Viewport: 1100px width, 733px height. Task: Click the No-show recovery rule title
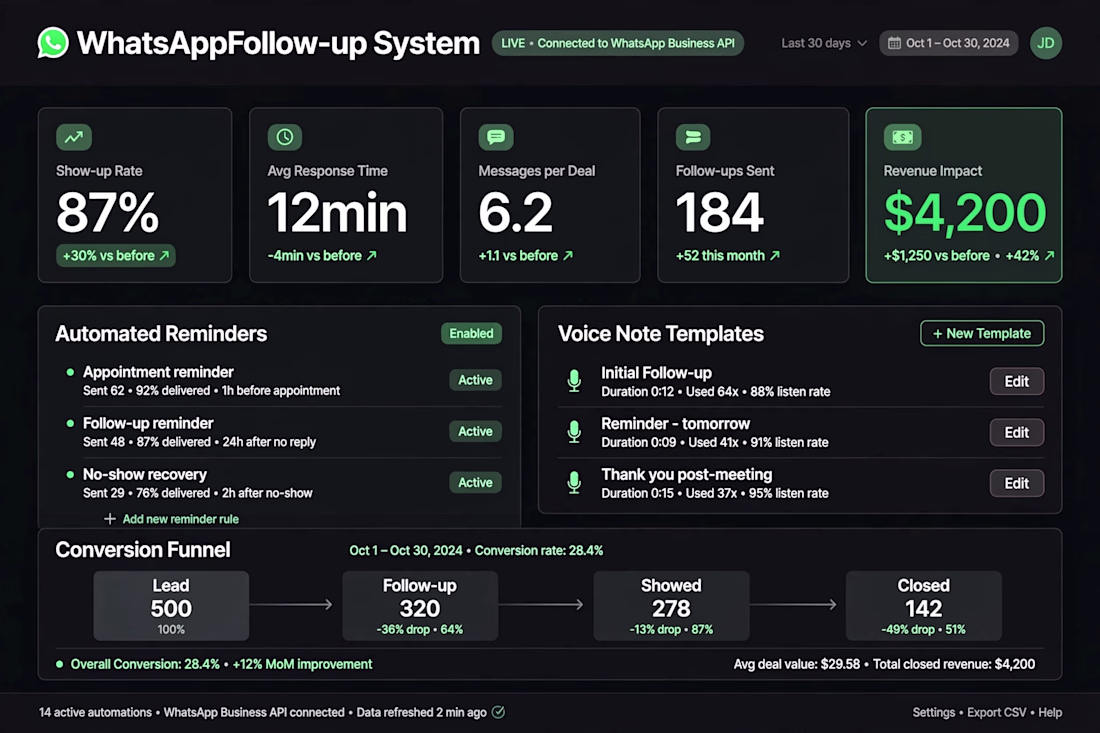[145, 474]
